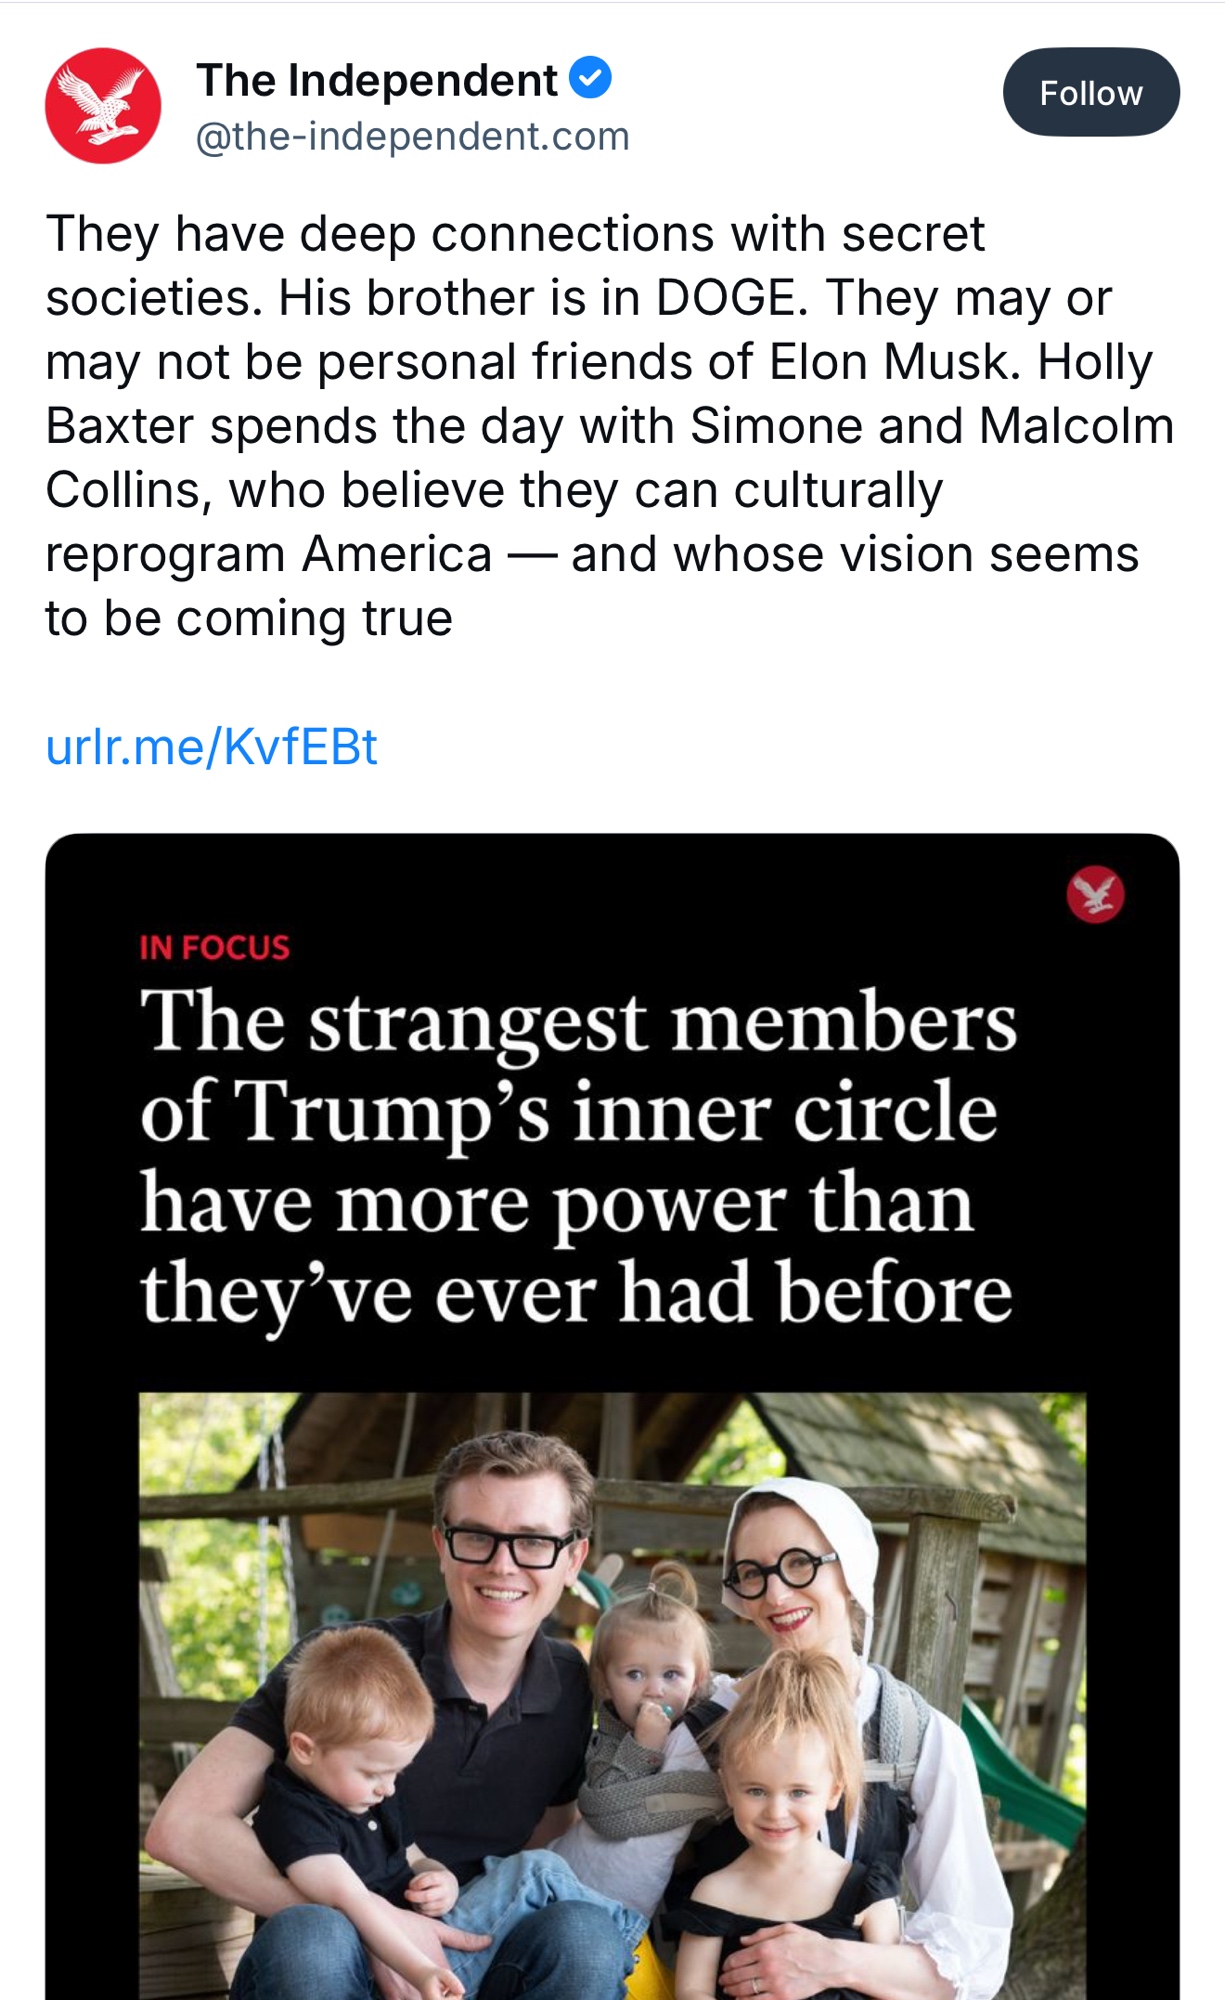This screenshot has width=1225, height=2000.
Task: Click the red IN FOCUS label
Action: (214, 947)
